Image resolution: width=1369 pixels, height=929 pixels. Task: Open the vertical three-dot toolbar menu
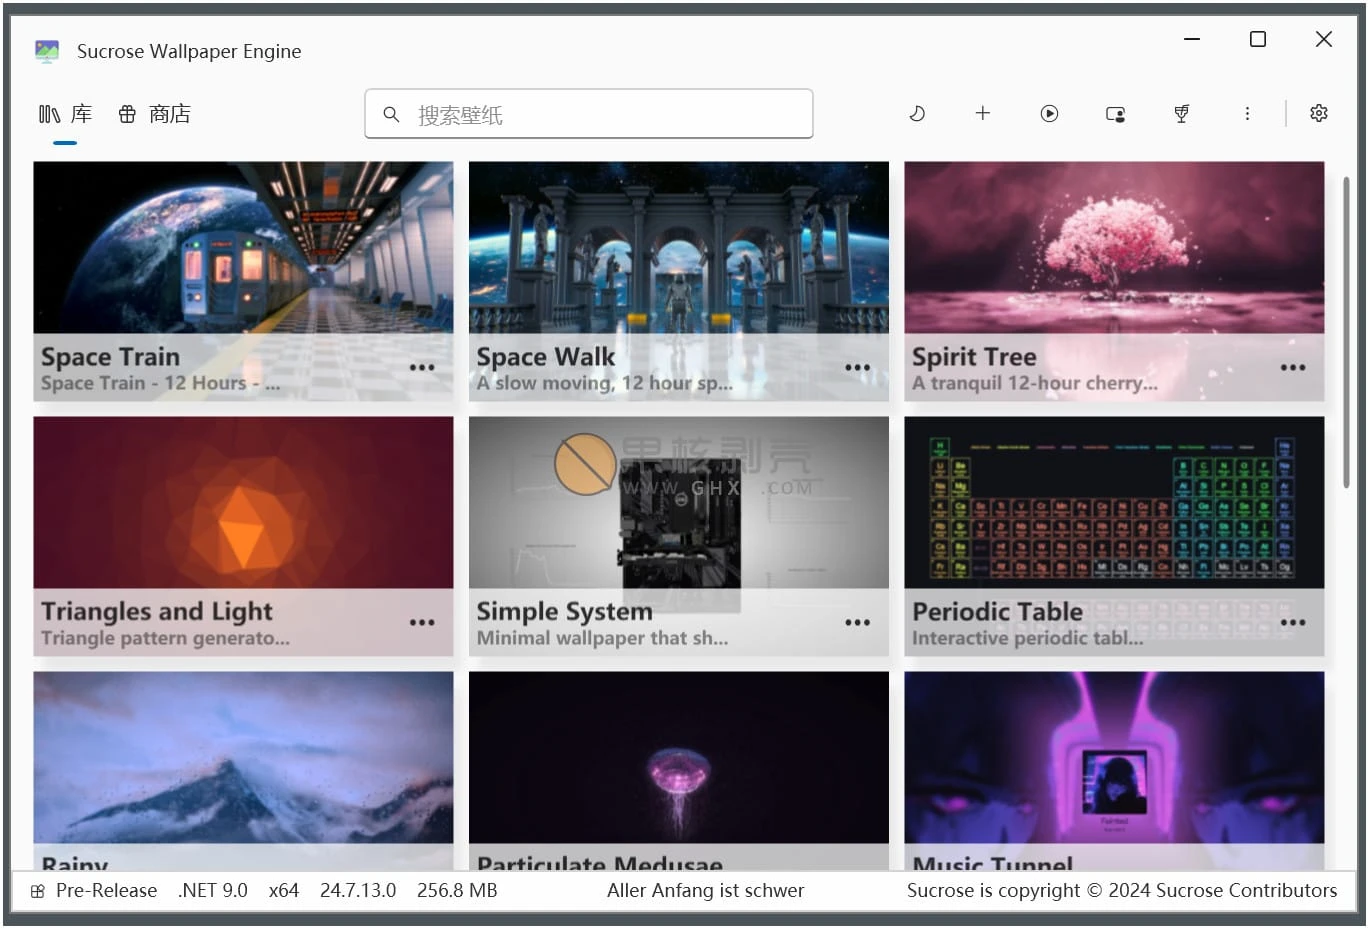pyautogui.click(x=1247, y=114)
